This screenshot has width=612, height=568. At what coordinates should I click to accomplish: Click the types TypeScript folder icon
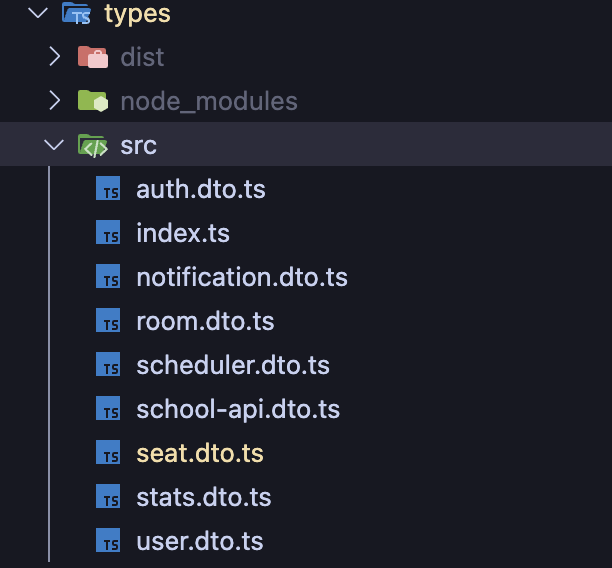[76, 14]
